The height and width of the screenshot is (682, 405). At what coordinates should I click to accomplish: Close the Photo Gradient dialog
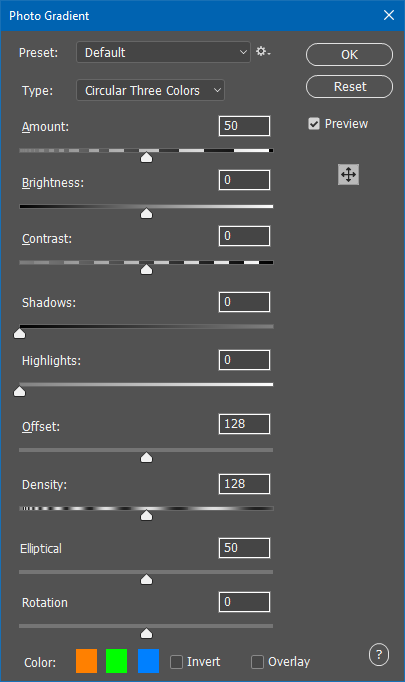pyautogui.click(x=389, y=15)
